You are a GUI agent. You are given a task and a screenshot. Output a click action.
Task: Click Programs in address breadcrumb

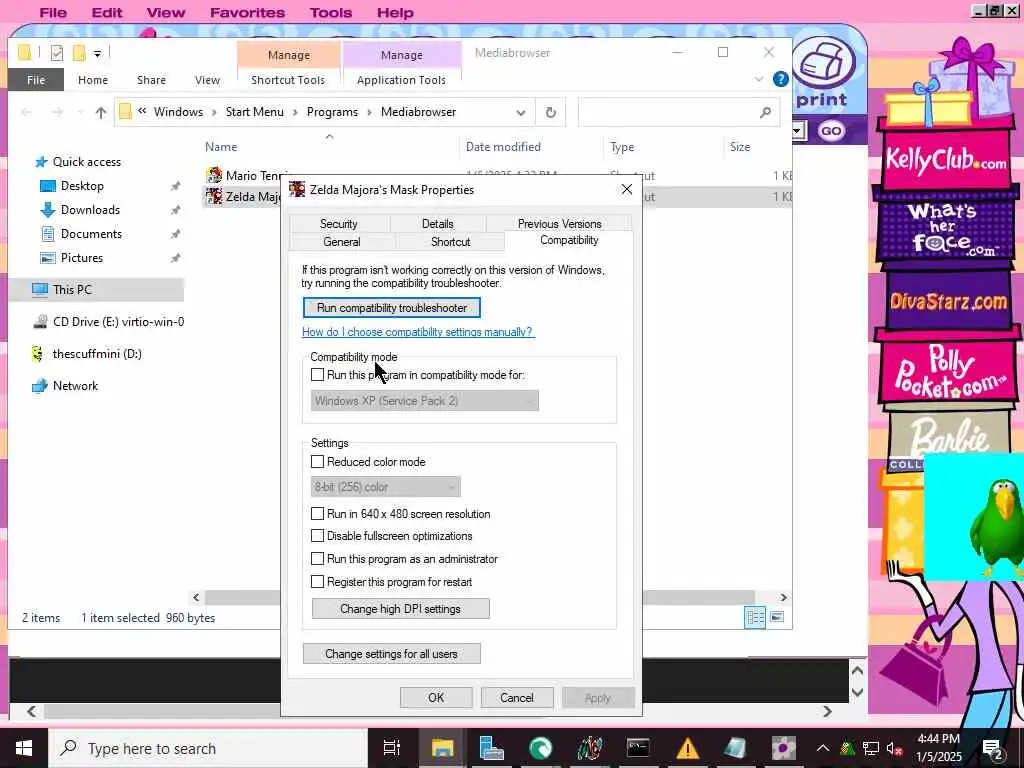[332, 112]
